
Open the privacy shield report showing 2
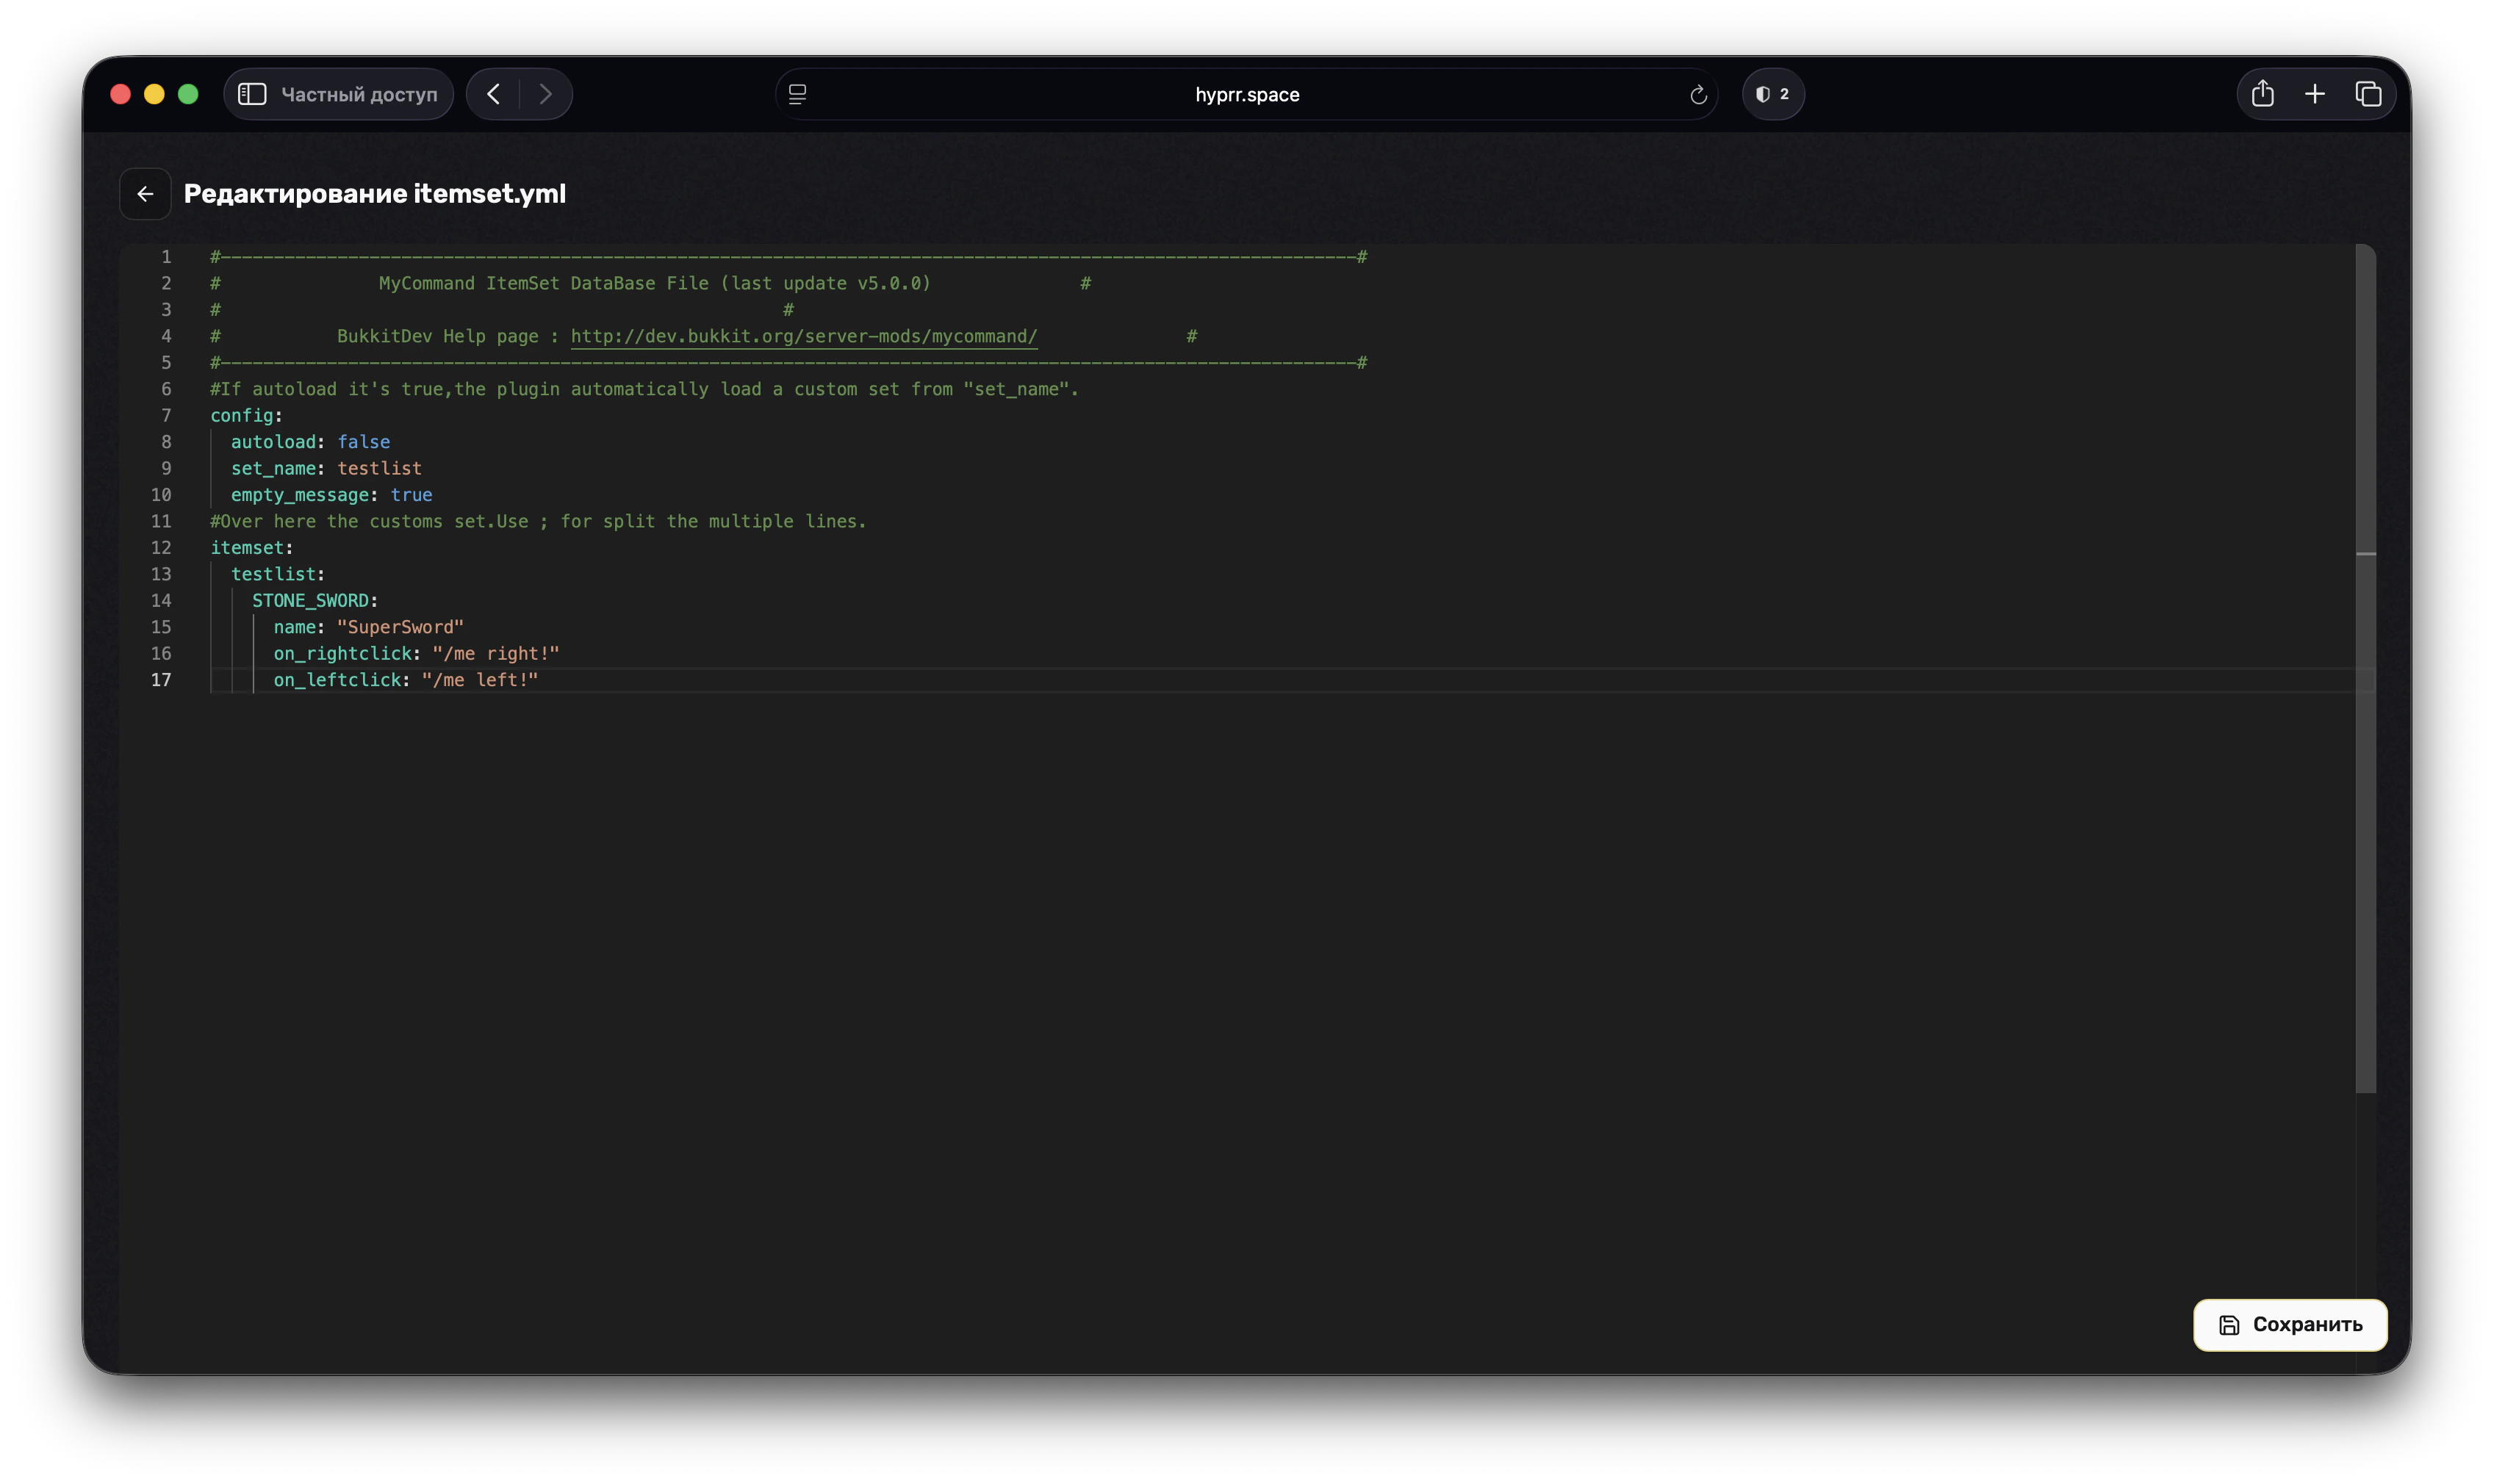[x=1773, y=94]
